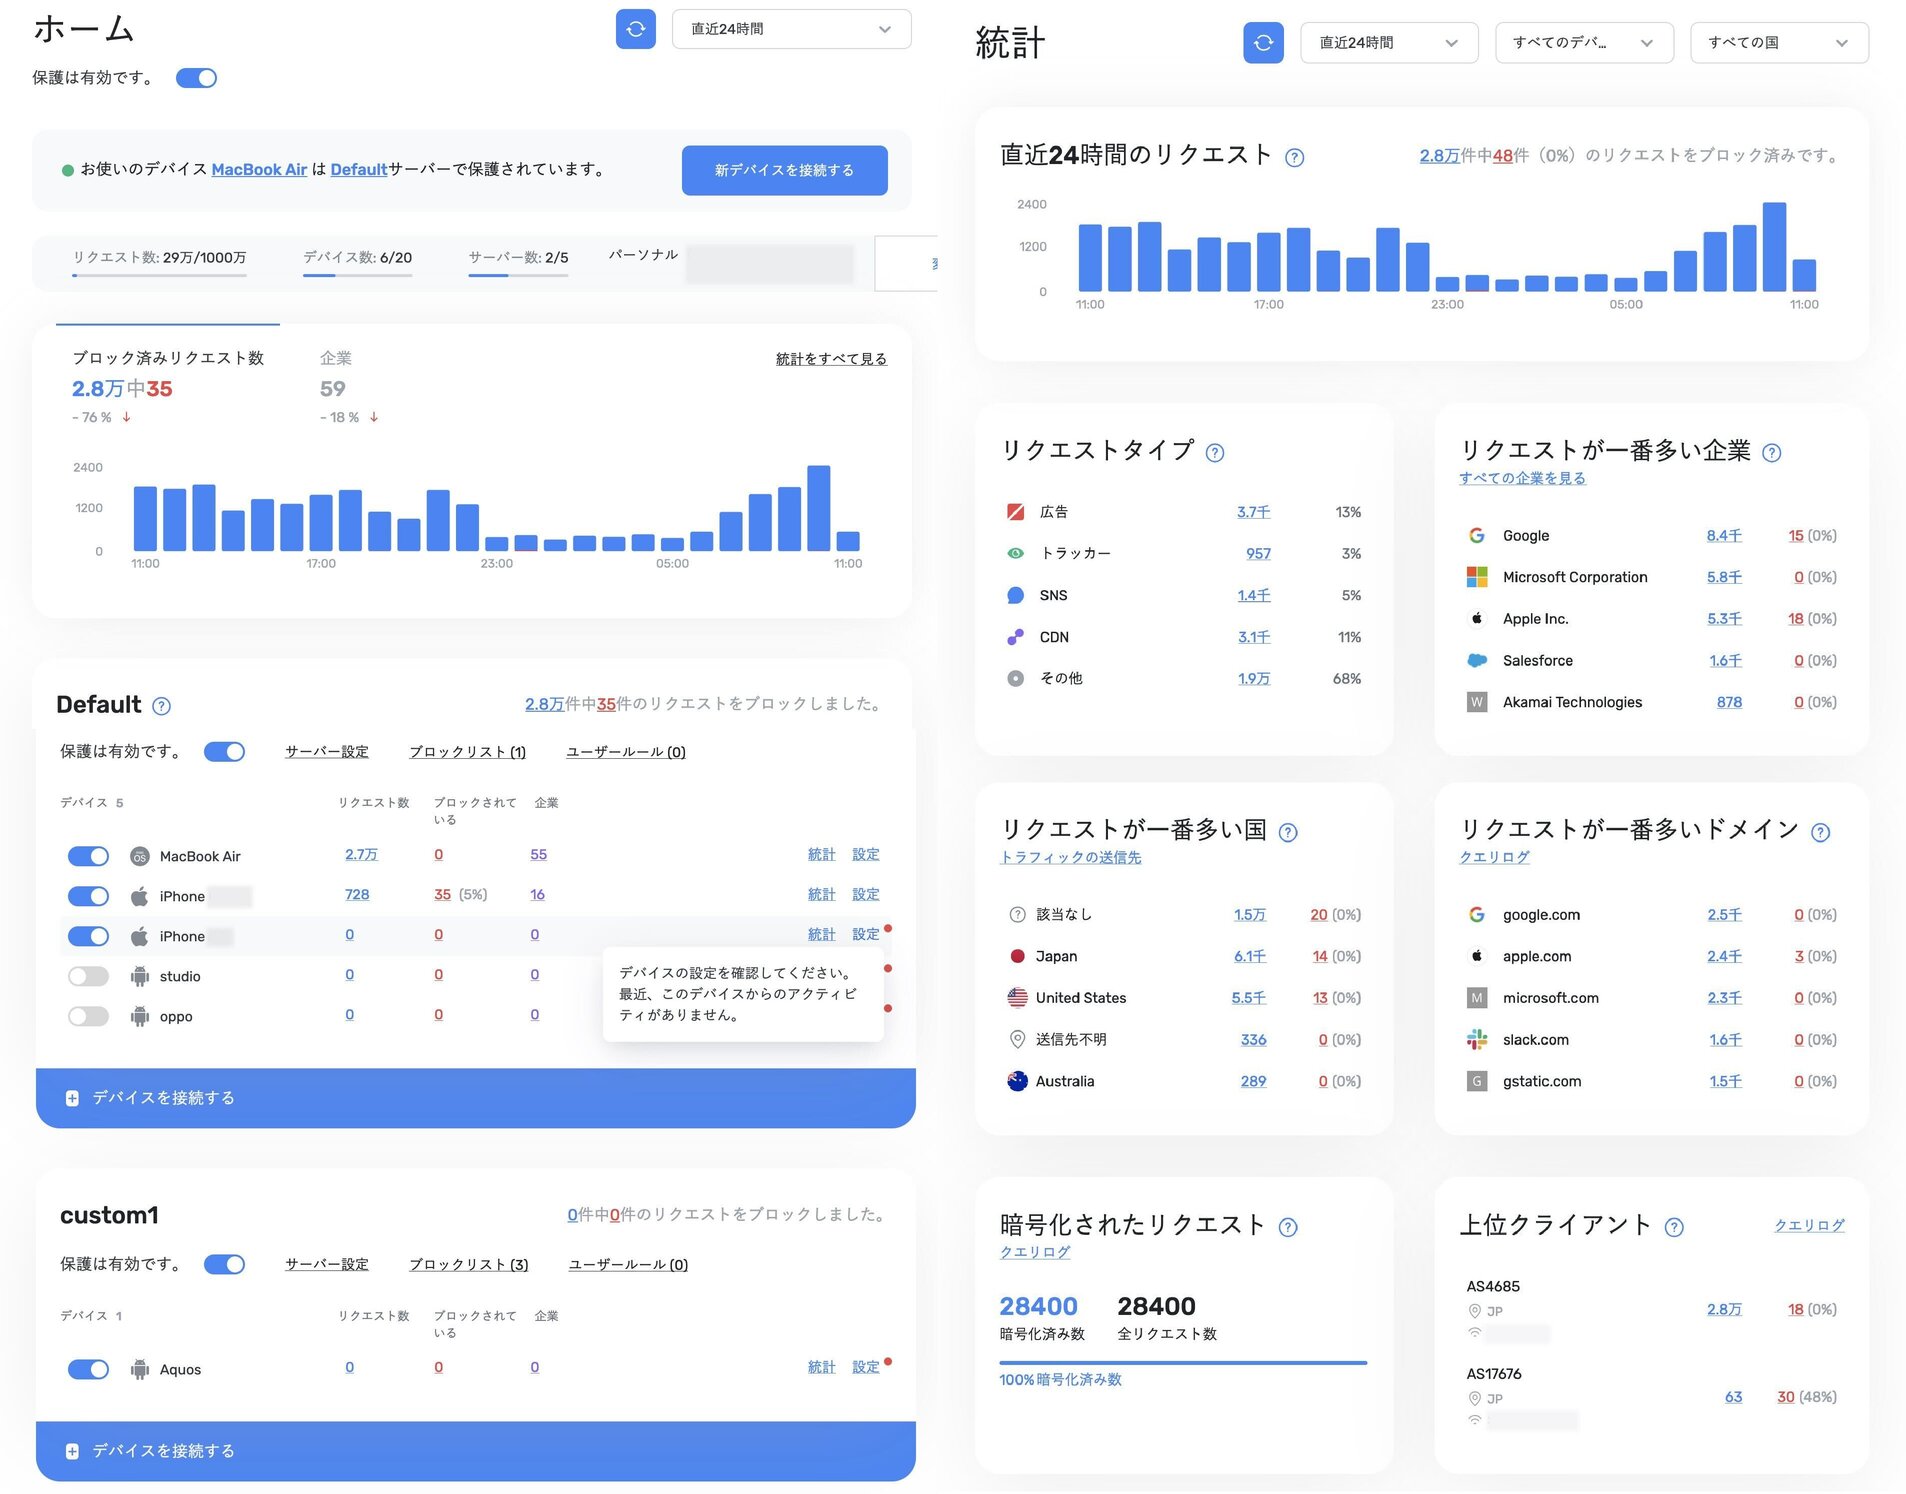Open ブロックリスト (3) for custom1 server

coord(468,1264)
